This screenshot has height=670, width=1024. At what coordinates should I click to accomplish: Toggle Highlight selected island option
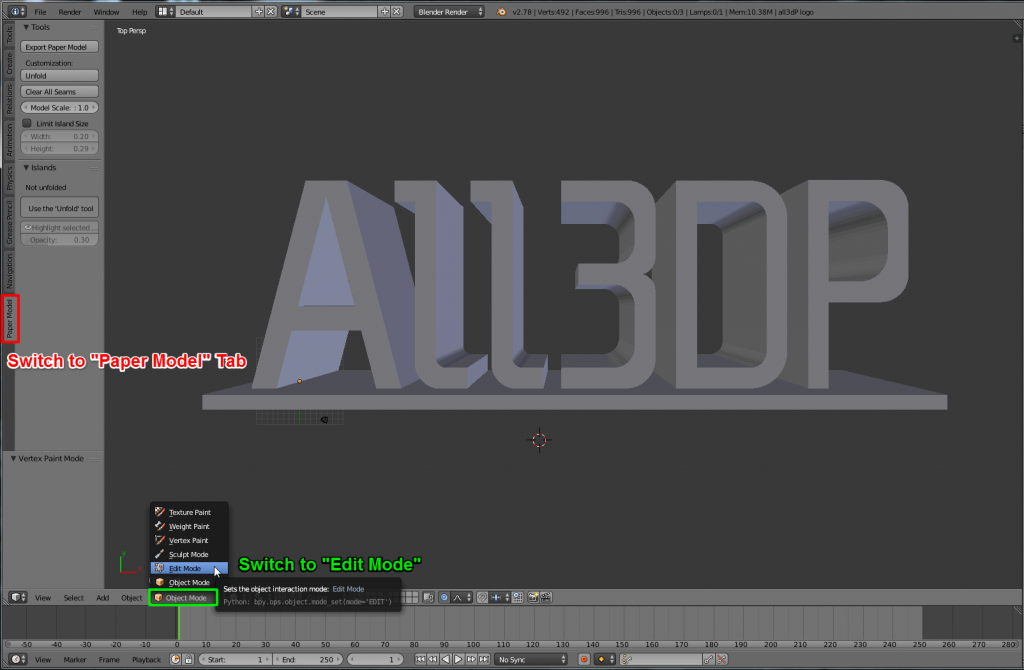click(60, 228)
